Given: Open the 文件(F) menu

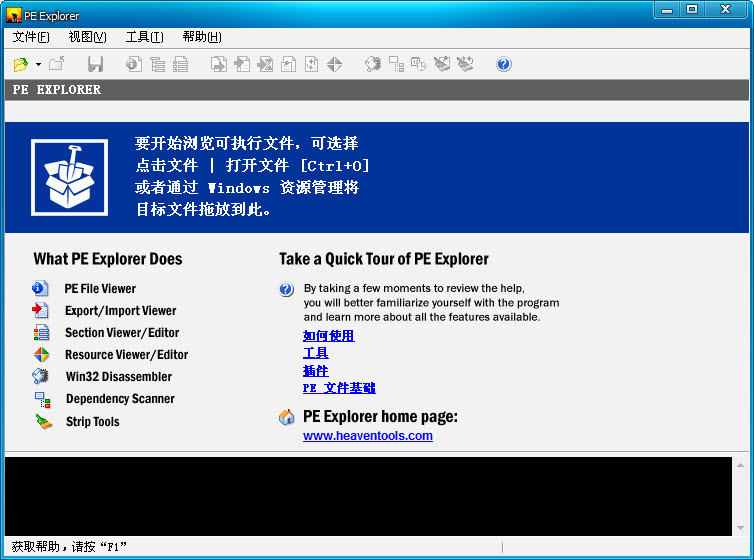Looking at the screenshot, I should tap(31, 37).
